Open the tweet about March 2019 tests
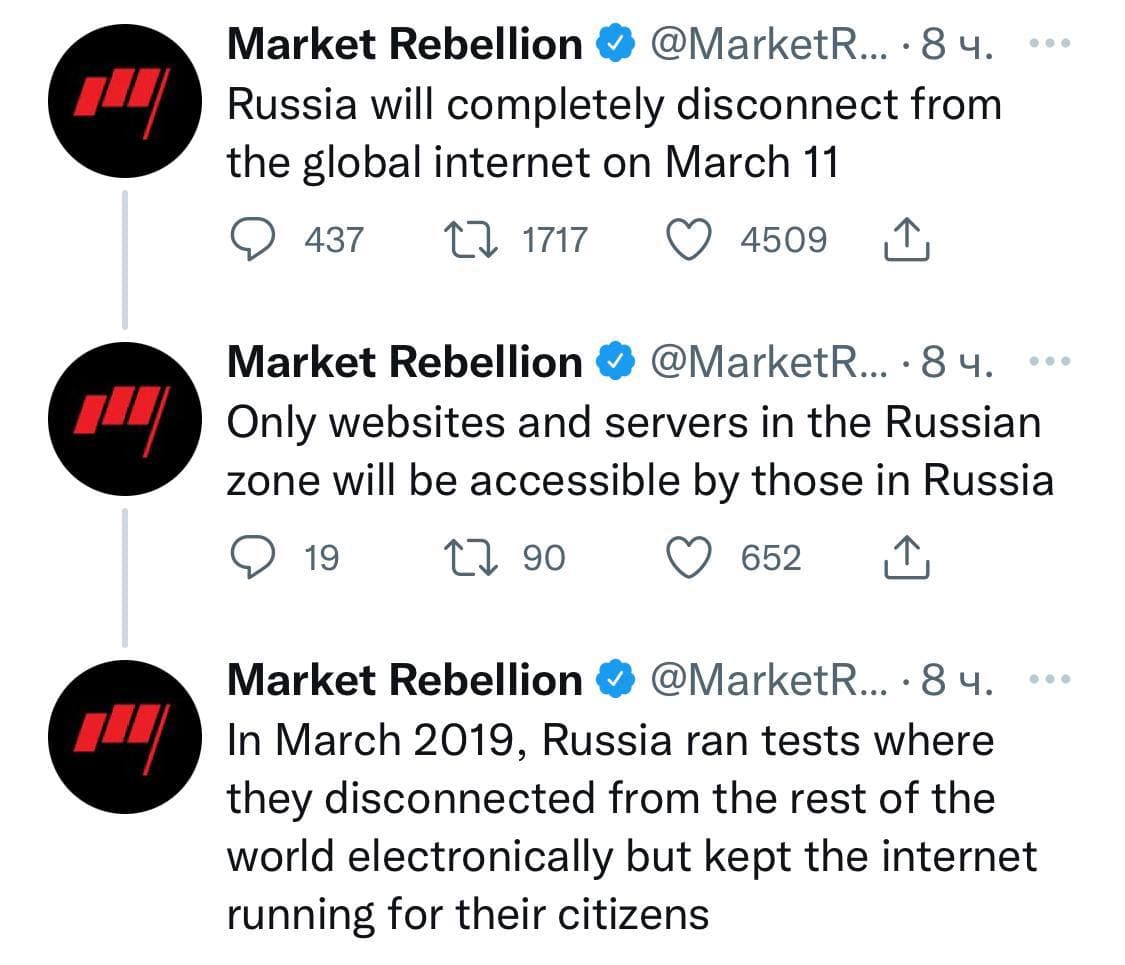This screenshot has height=965, width=1125. (x=630, y=827)
